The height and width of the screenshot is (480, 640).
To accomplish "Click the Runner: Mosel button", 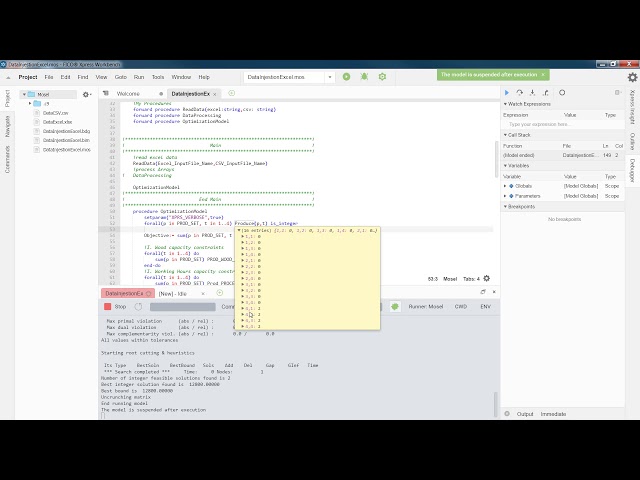I will pyautogui.click(x=426, y=307).
